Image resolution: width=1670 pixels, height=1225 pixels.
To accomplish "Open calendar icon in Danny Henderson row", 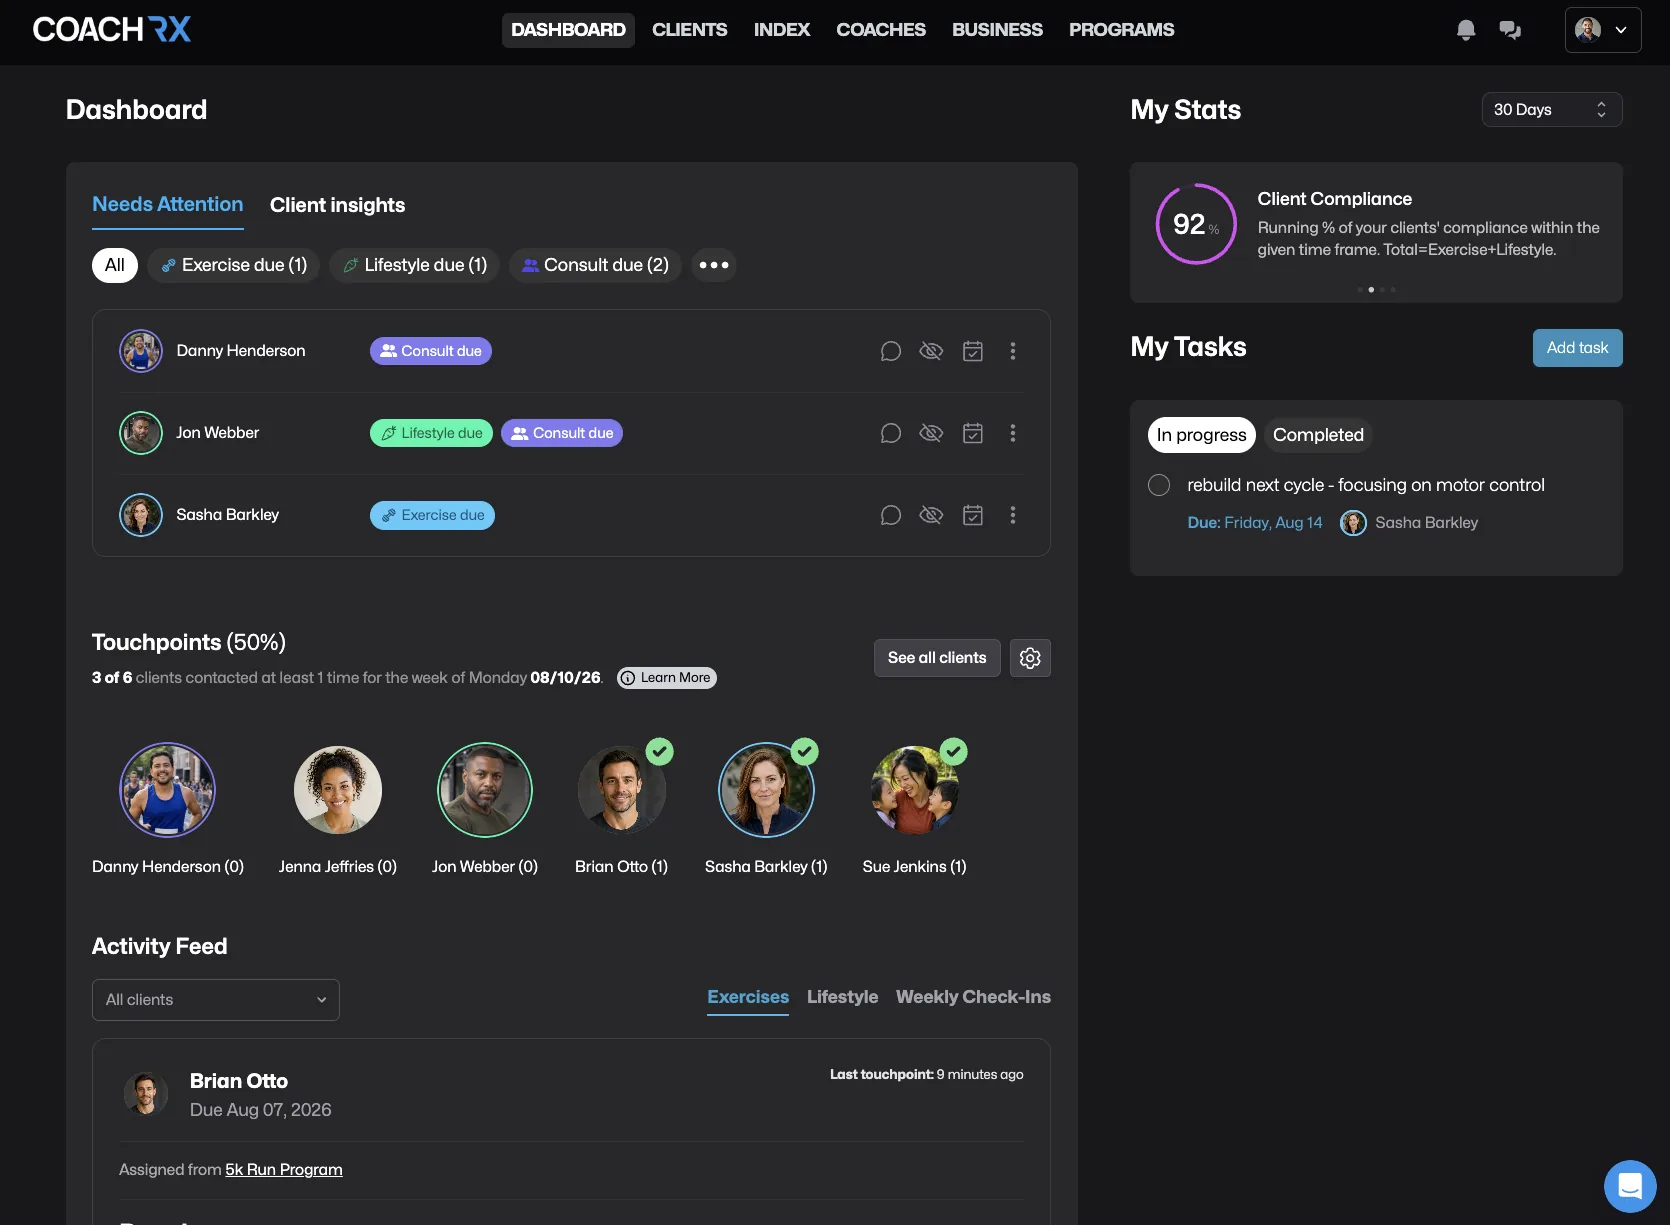I will click(x=973, y=351).
